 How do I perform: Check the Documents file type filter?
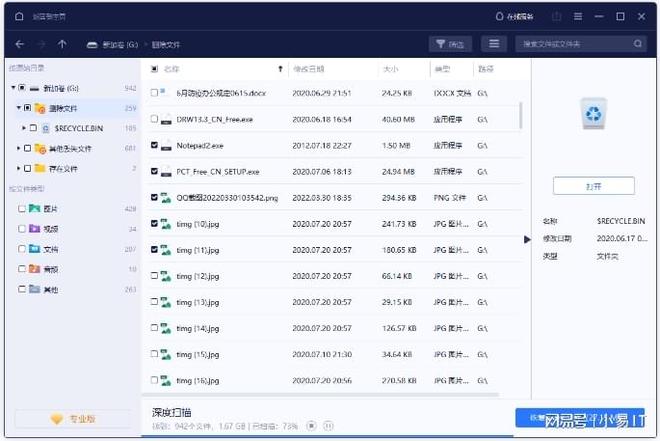click(x=22, y=249)
